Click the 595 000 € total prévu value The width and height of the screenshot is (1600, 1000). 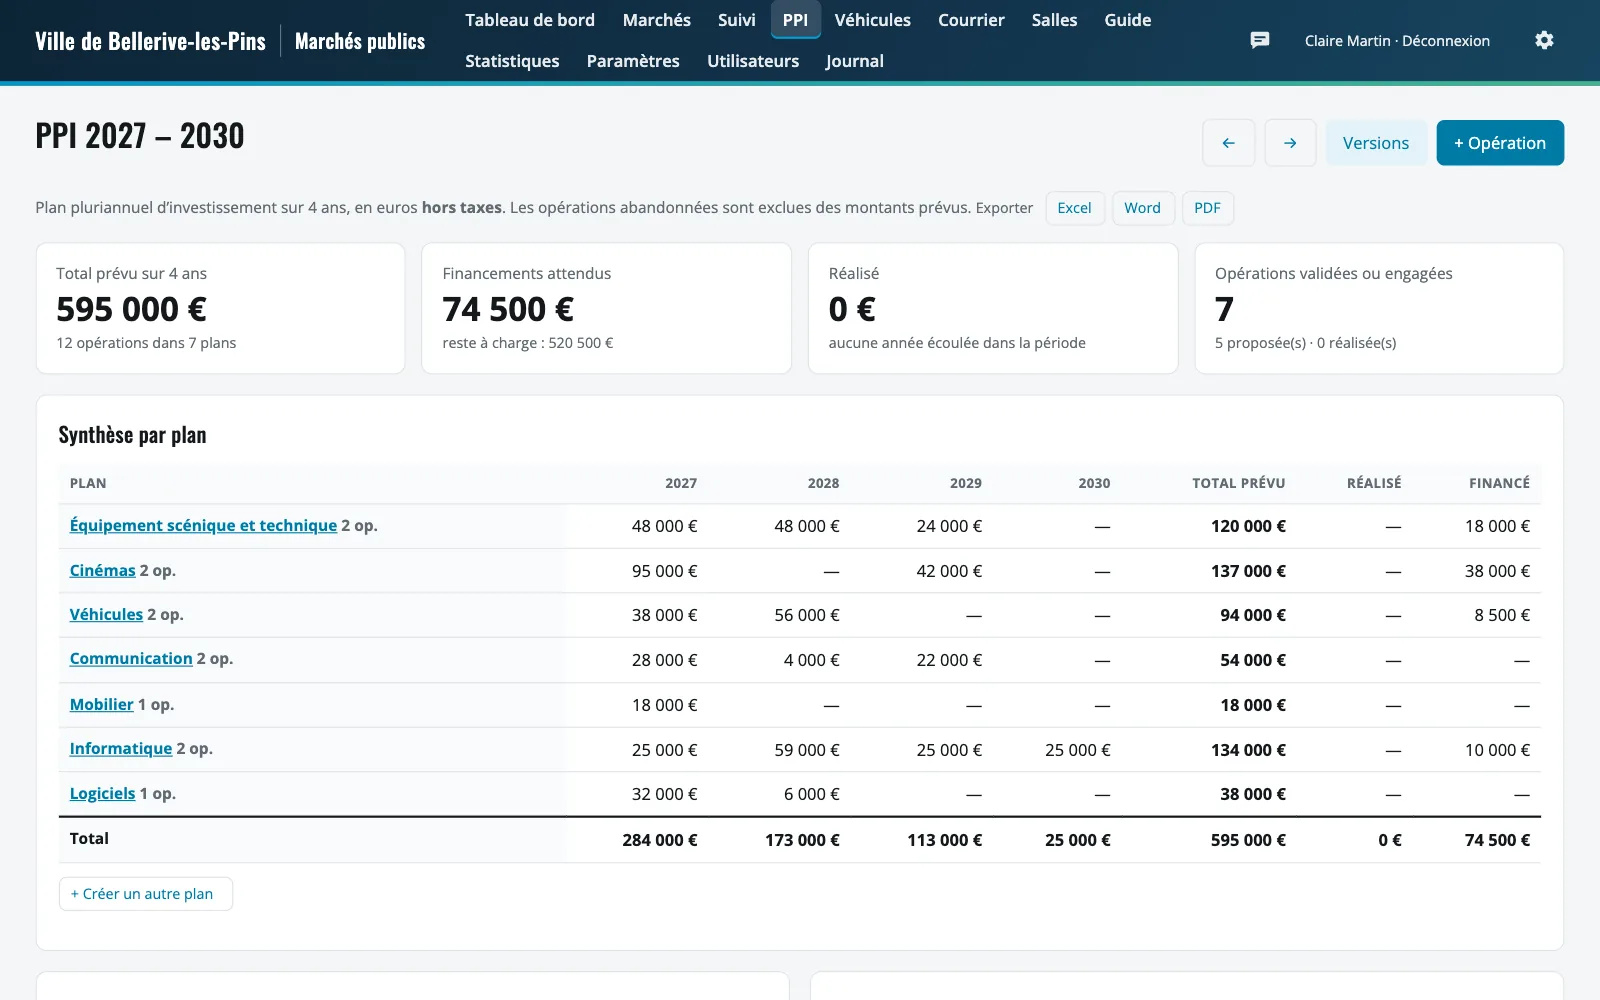click(x=131, y=310)
